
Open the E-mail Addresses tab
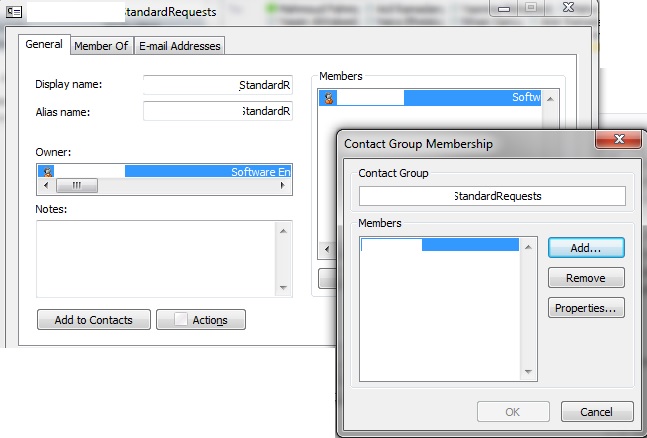point(179,46)
